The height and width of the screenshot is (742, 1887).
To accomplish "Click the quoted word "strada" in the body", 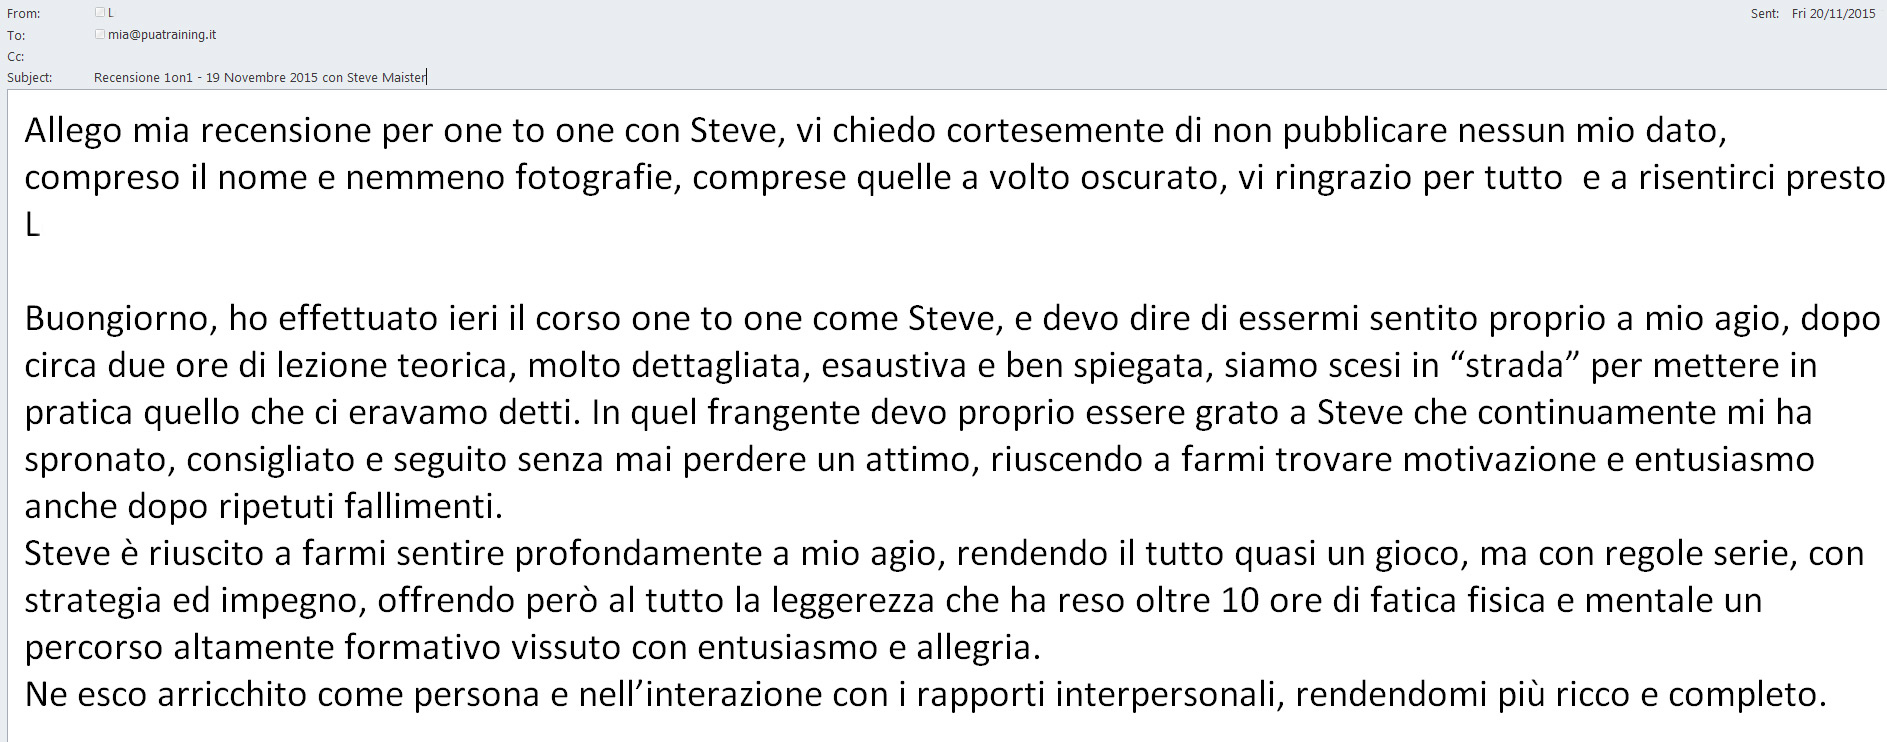I will point(1515,365).
